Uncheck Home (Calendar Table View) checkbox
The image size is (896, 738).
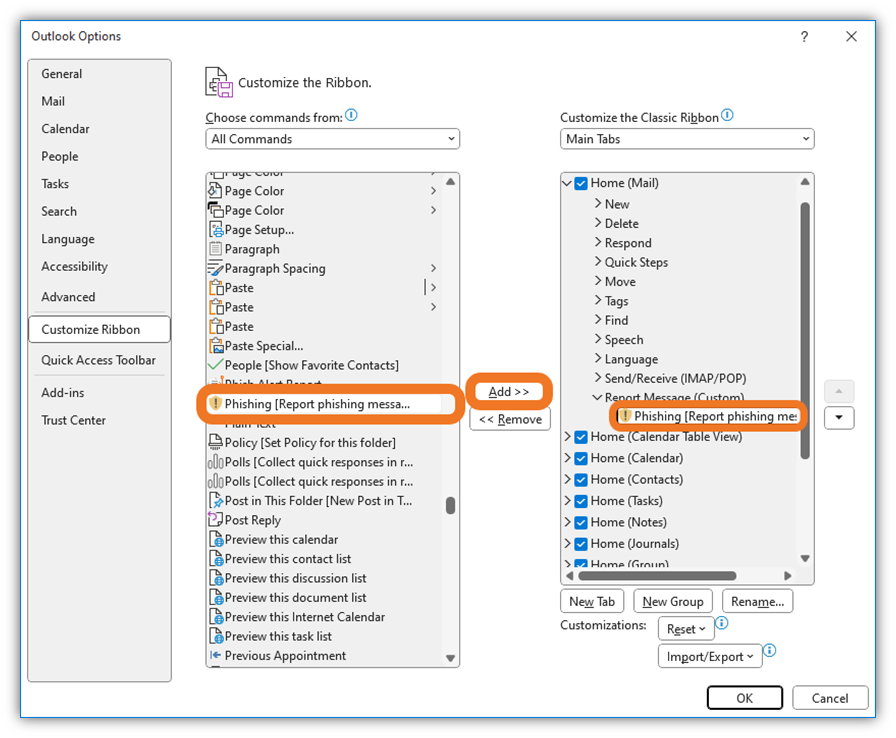(581, 437)
